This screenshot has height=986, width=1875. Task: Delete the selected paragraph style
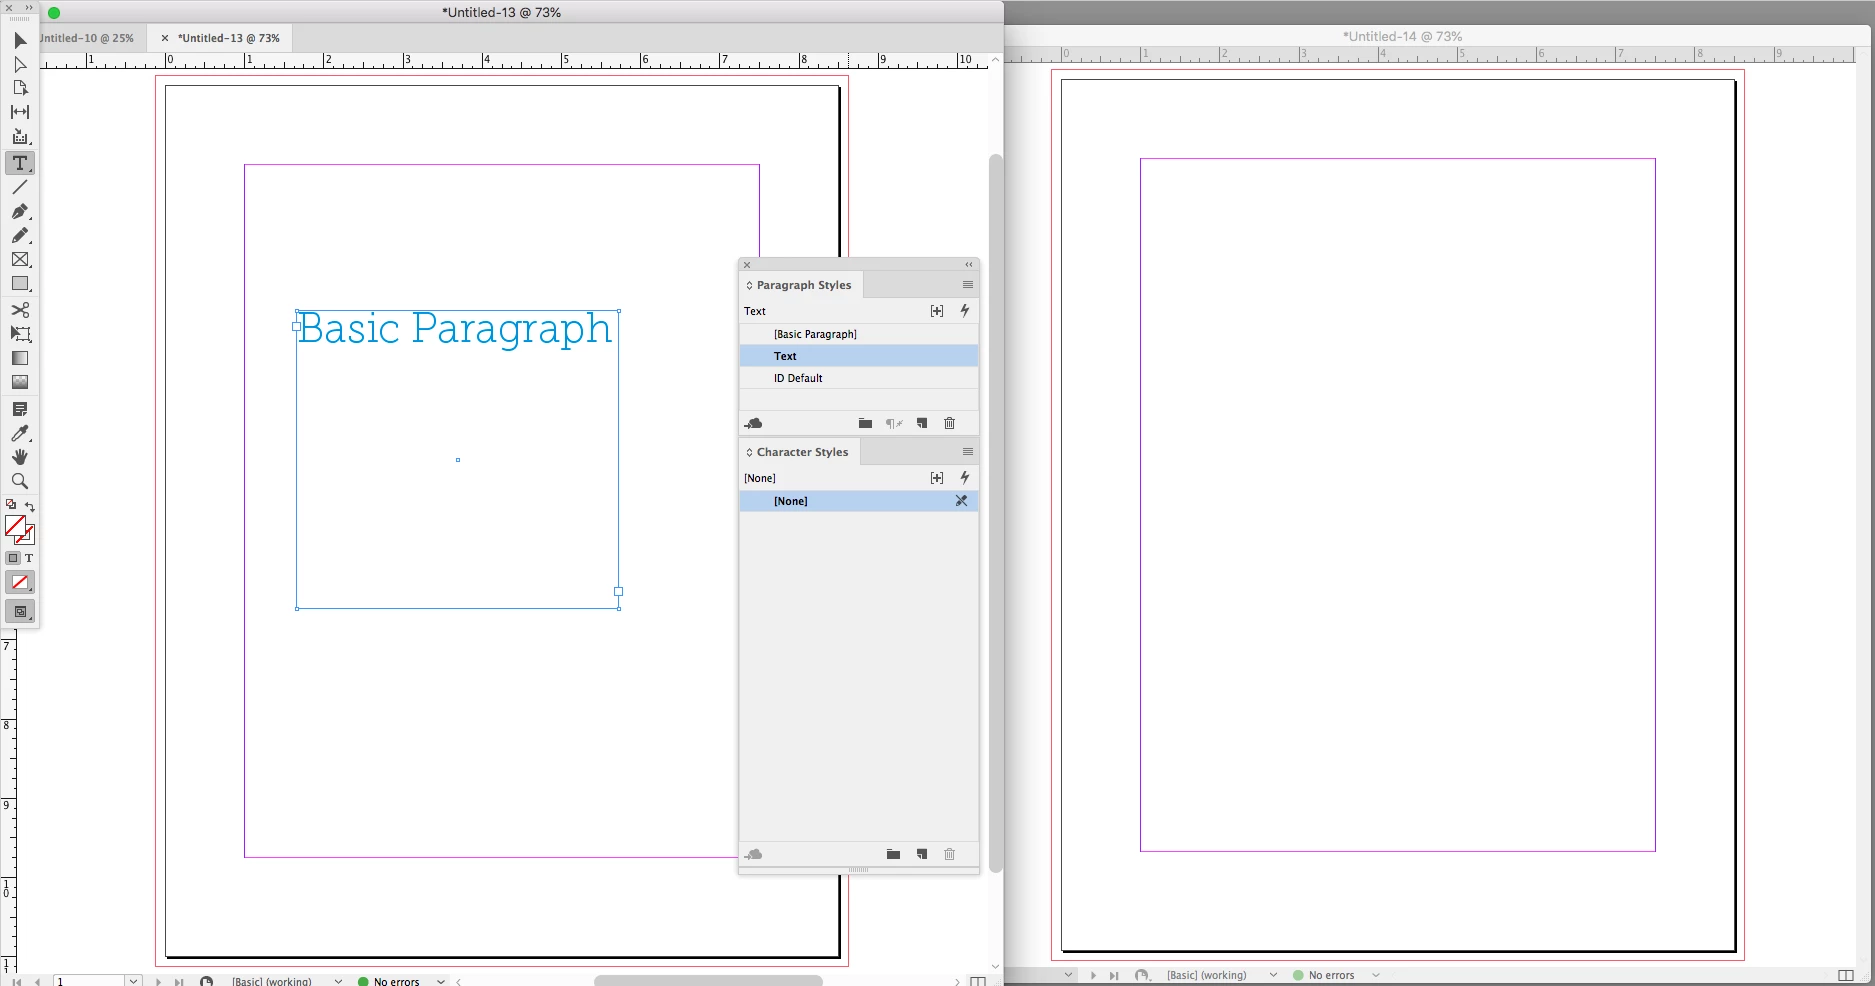click(x=950, y=423)
